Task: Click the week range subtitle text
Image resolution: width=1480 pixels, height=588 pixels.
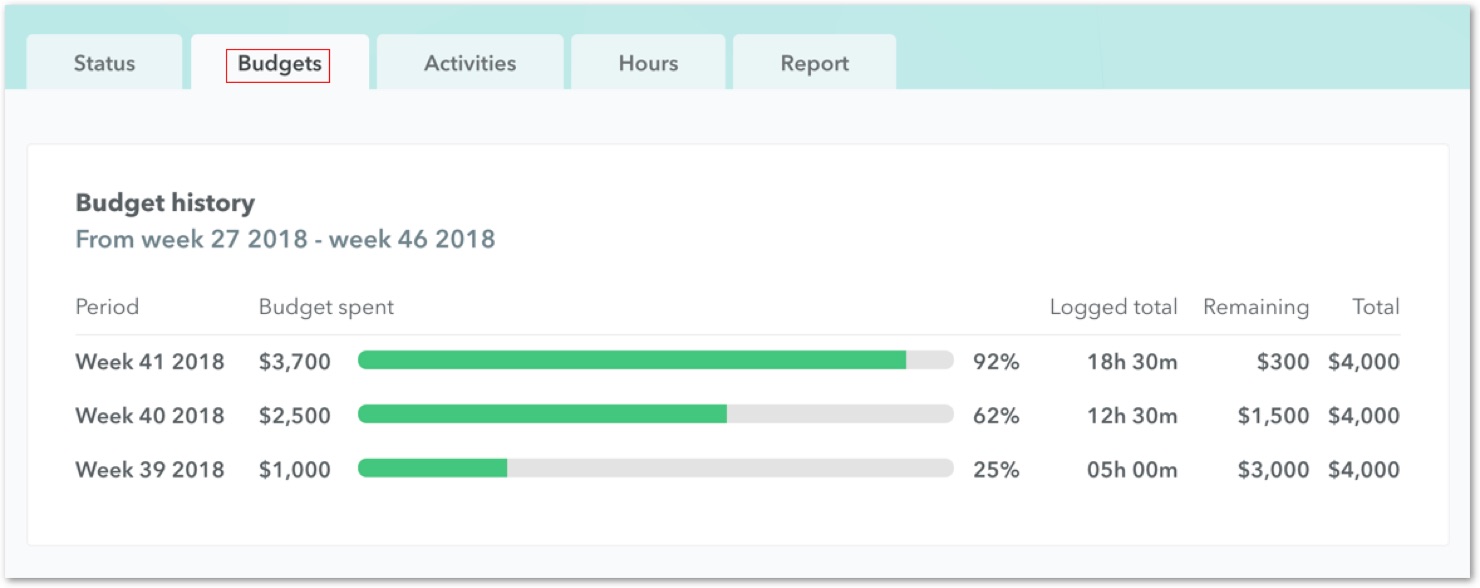Action: coord(285,239)
